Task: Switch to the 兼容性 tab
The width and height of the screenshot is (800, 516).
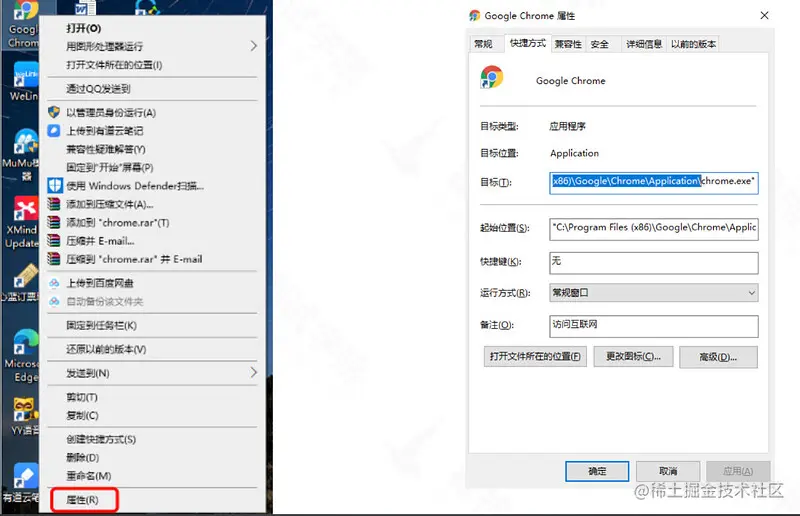Action: click(x=568, y=44)
